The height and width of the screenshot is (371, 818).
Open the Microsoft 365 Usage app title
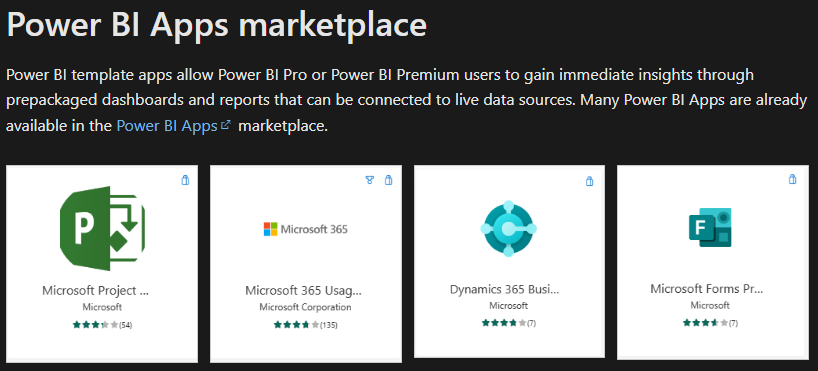pos(303,290)
